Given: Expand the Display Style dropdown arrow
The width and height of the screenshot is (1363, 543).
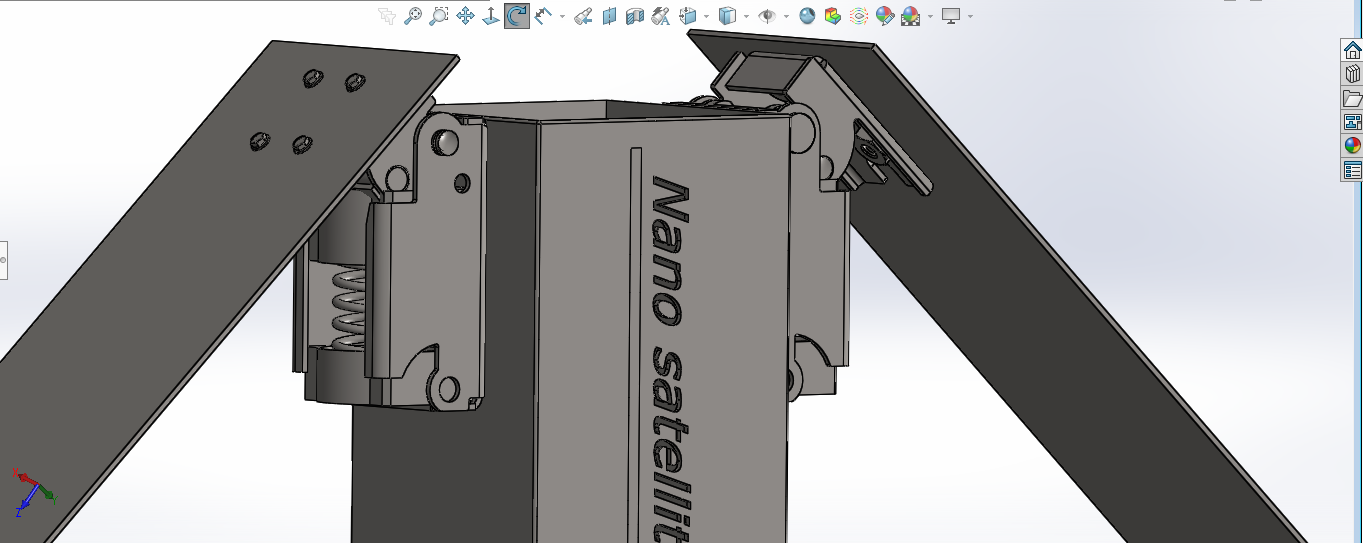Looking at the screenshot, I should click(x=746, y=17).
